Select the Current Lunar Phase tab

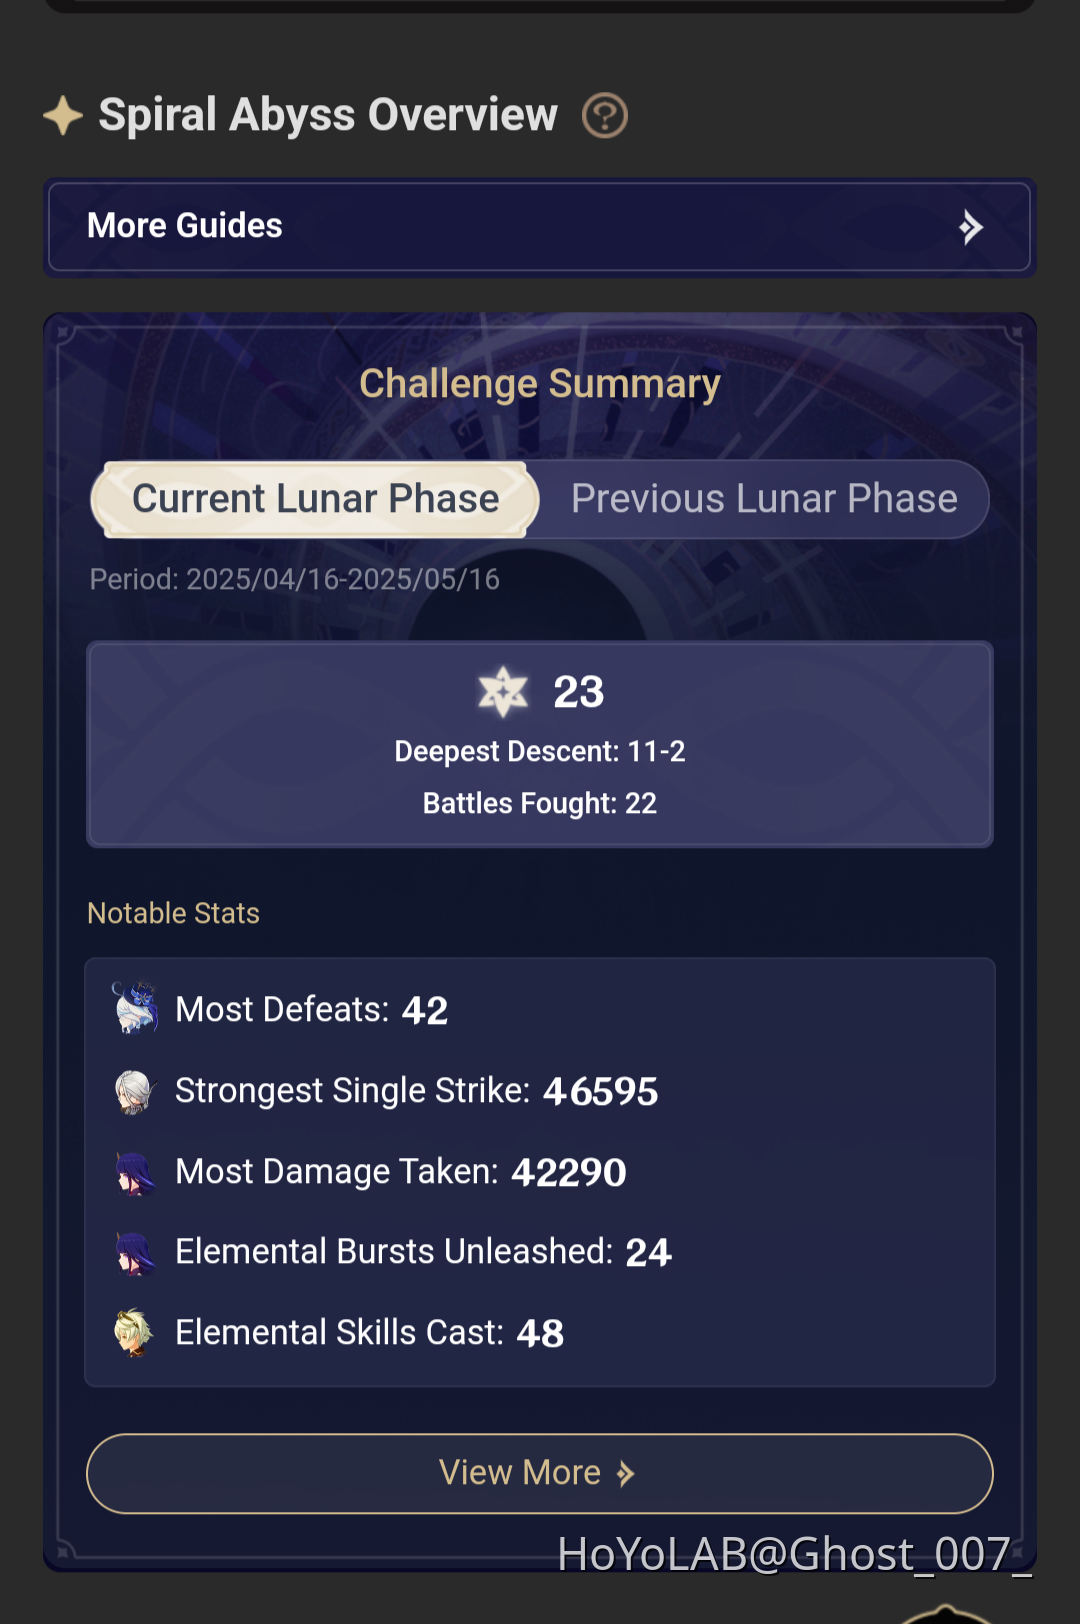pos(315,498)
